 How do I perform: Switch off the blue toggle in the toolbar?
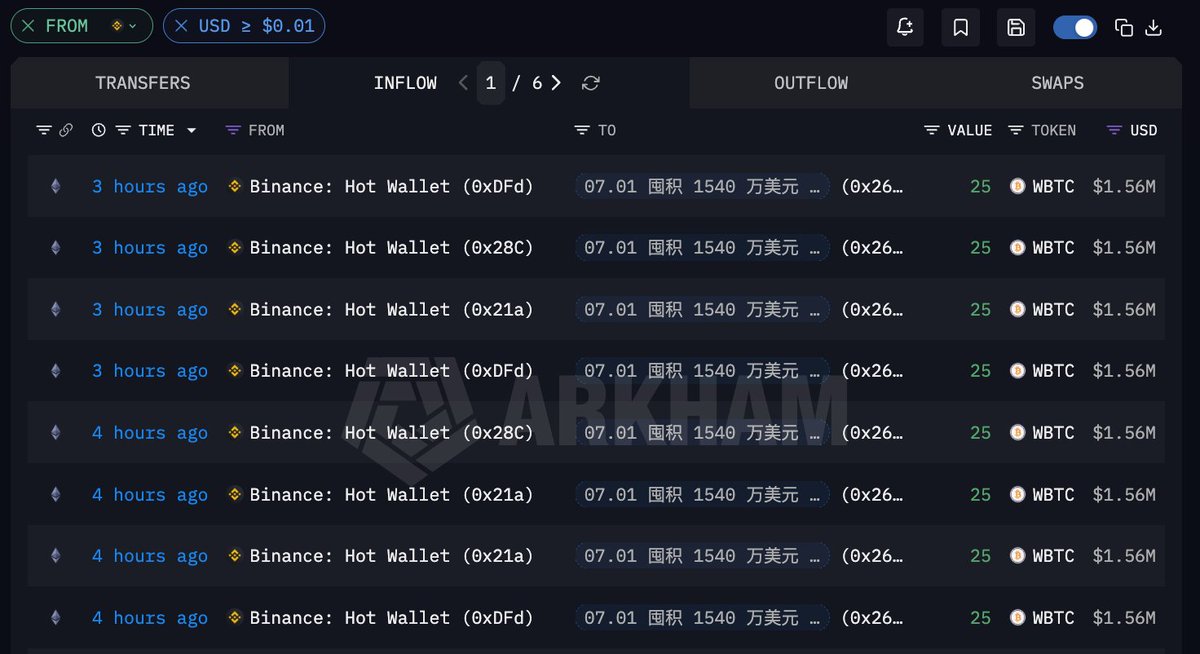(1075, 27)
